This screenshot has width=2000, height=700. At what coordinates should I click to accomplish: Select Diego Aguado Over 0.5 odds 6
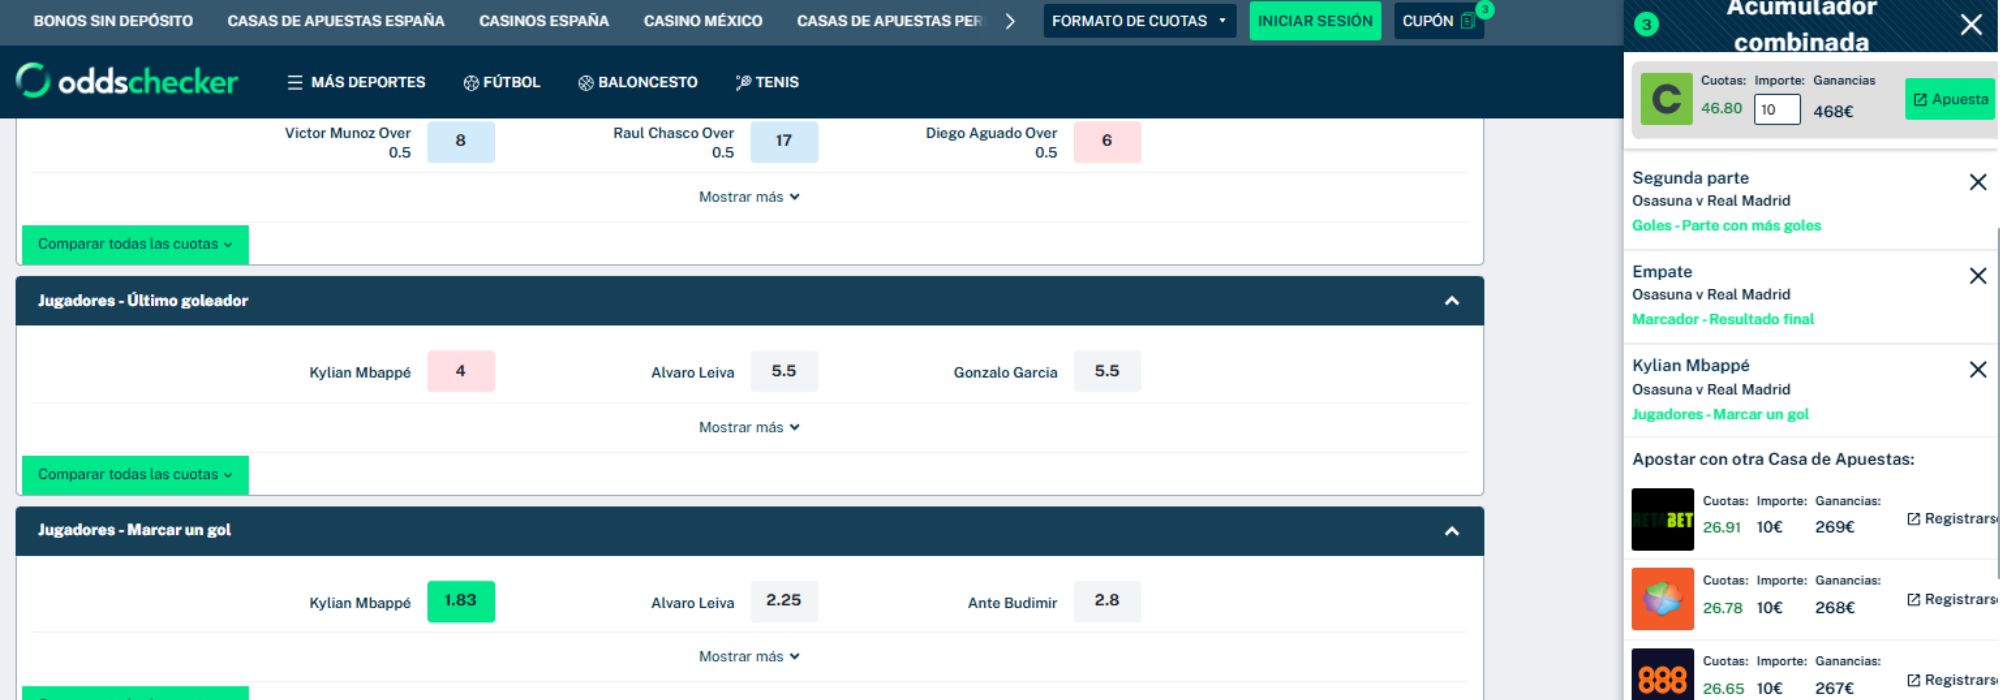click(1106, 141)
